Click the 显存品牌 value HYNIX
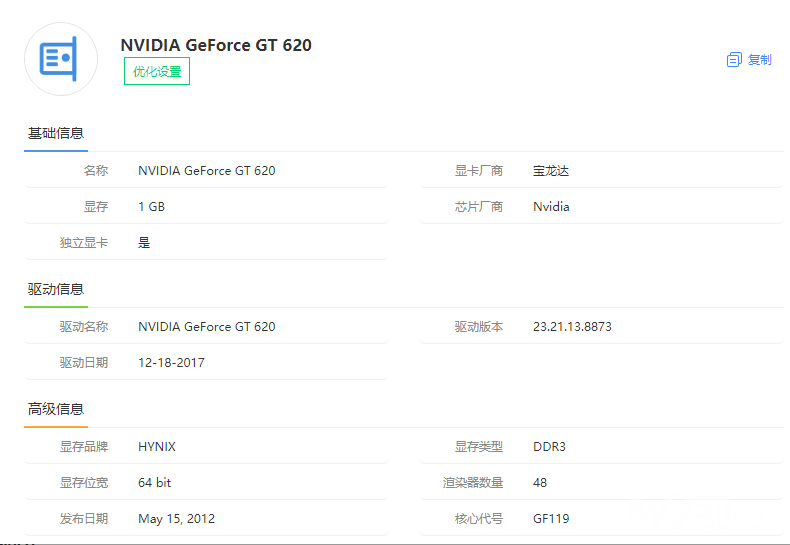Image resolution: width=790 pixels, height=545 pixels. tap(157, 447)
